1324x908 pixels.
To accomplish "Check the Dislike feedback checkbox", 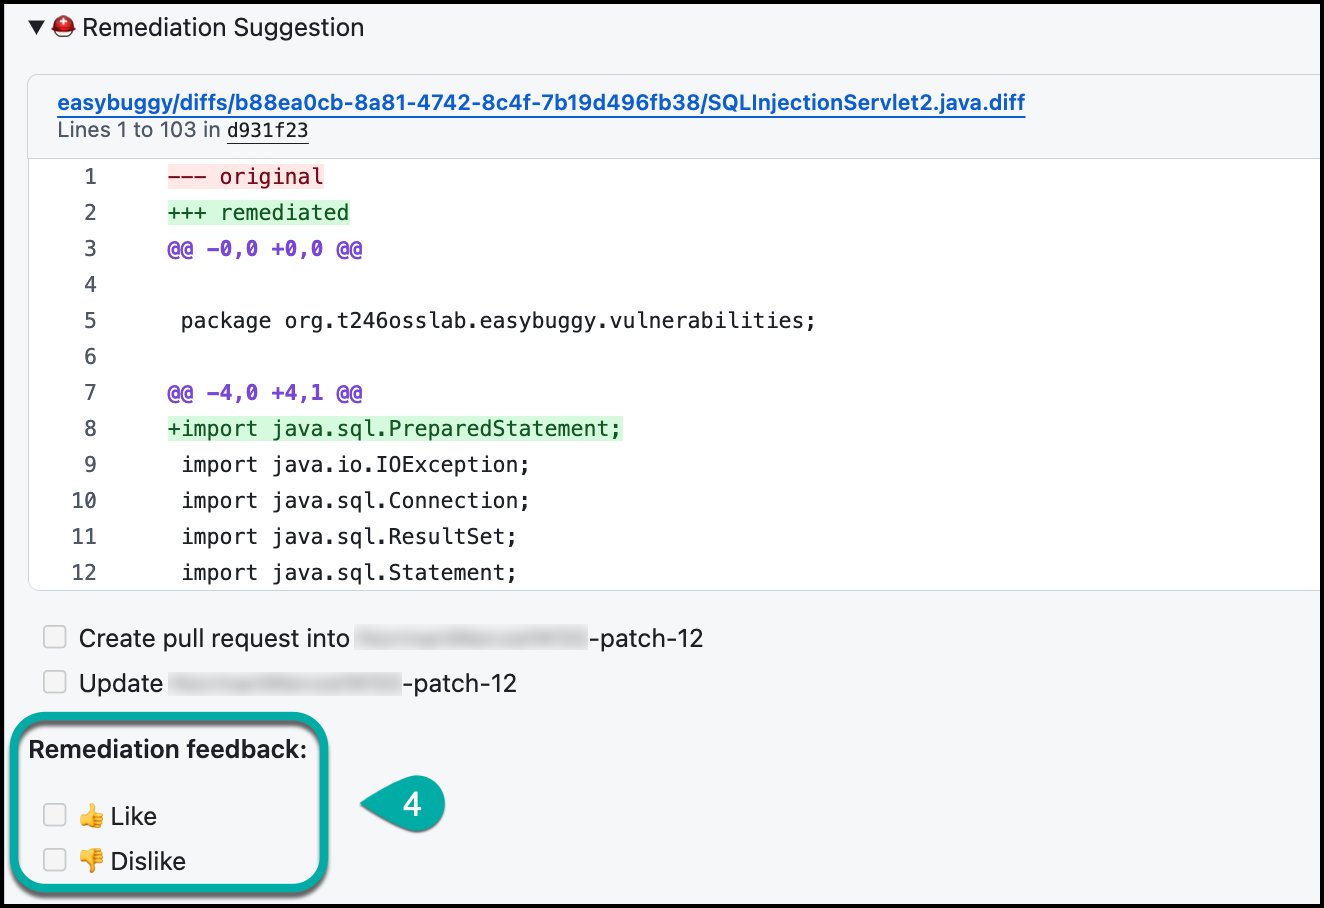I will coord(55,860).
